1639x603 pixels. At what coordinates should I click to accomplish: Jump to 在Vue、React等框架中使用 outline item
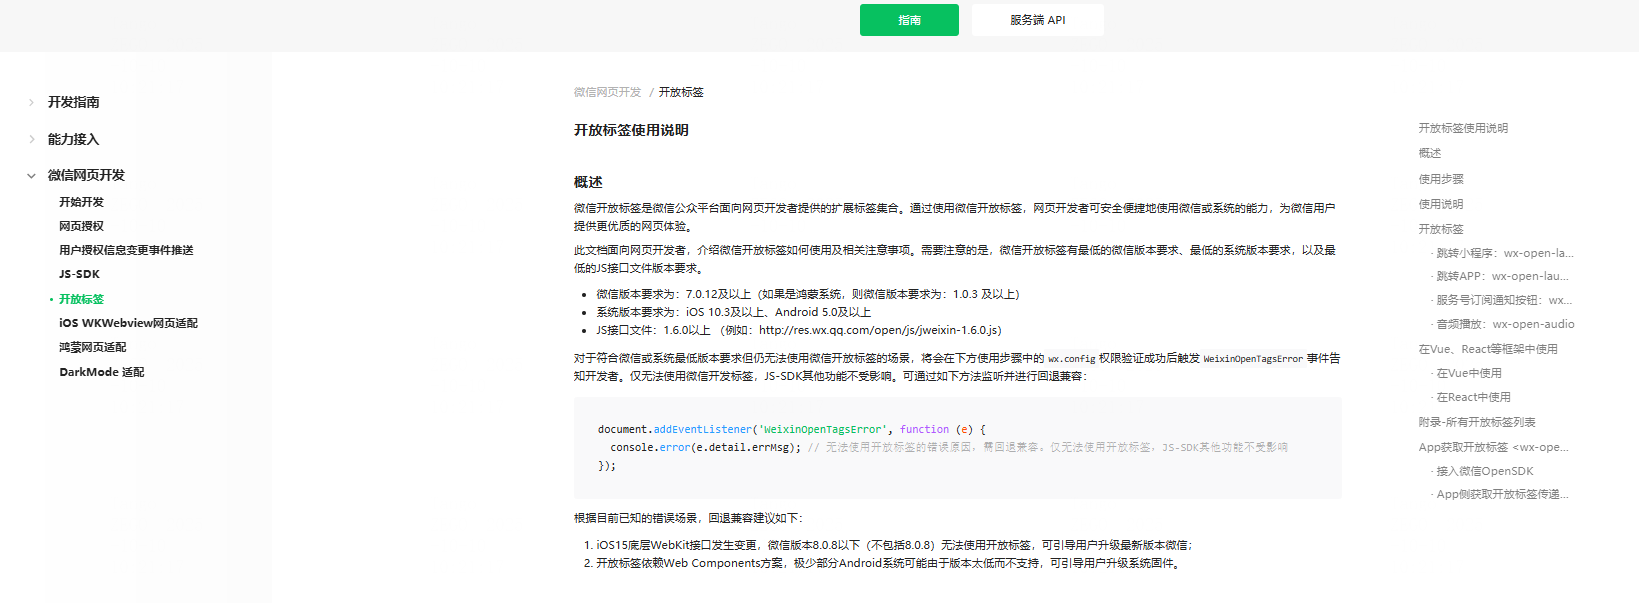1488,349
